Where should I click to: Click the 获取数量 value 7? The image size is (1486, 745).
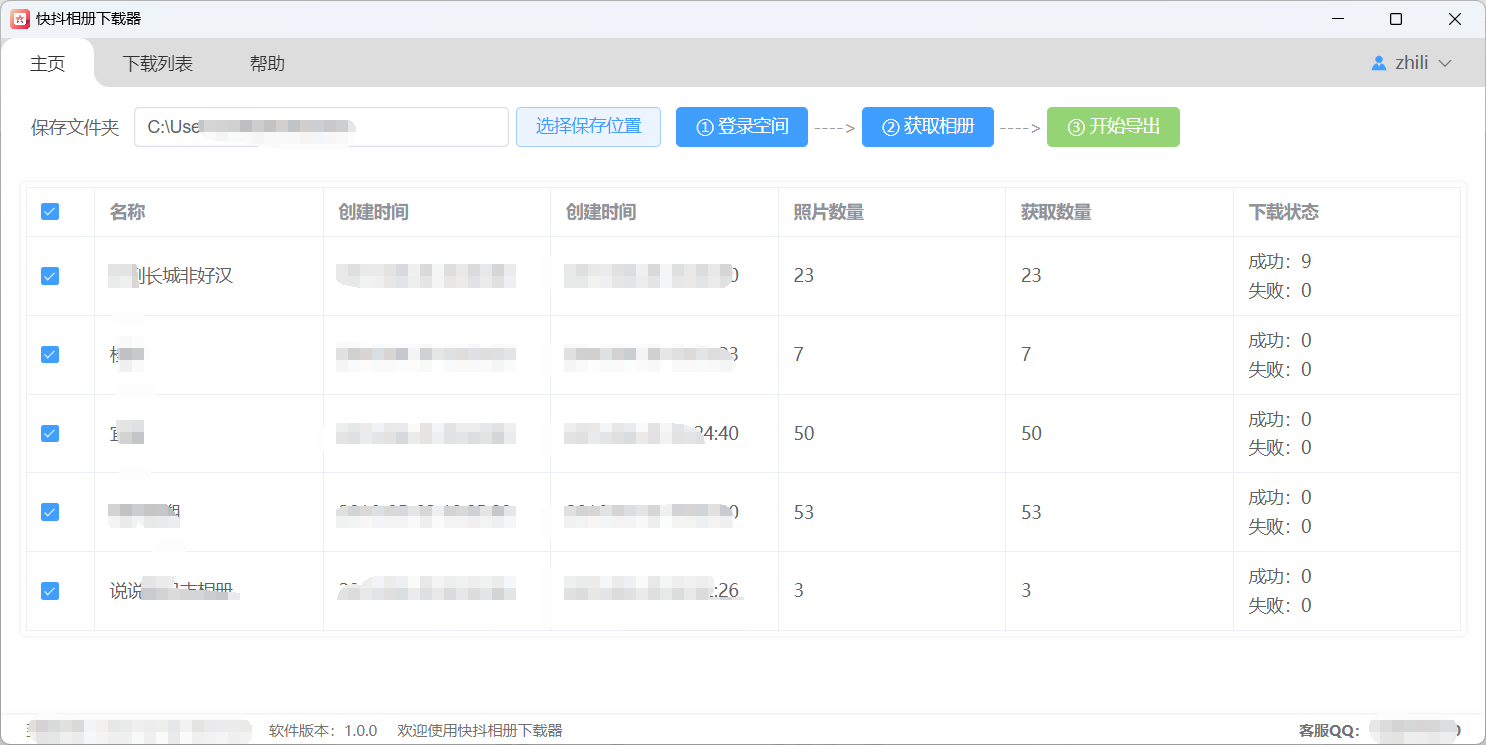1026,355
